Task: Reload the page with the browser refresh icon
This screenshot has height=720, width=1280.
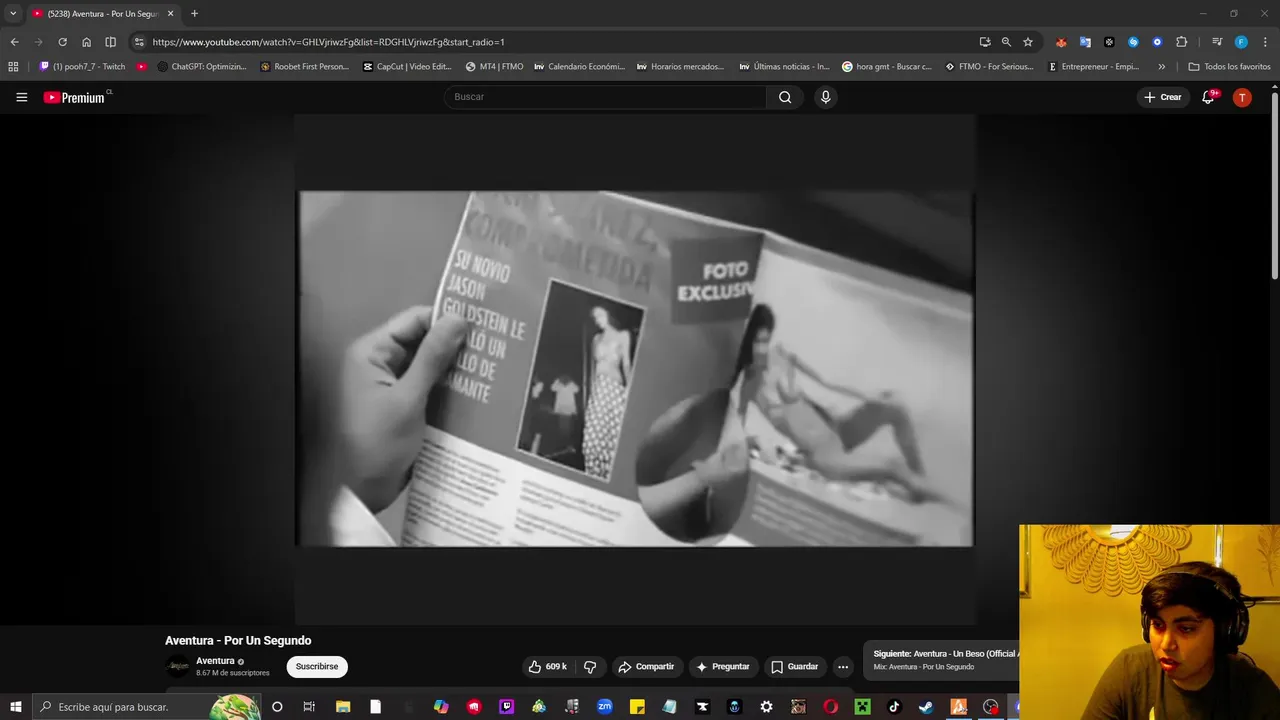Action: pos(62,42)
